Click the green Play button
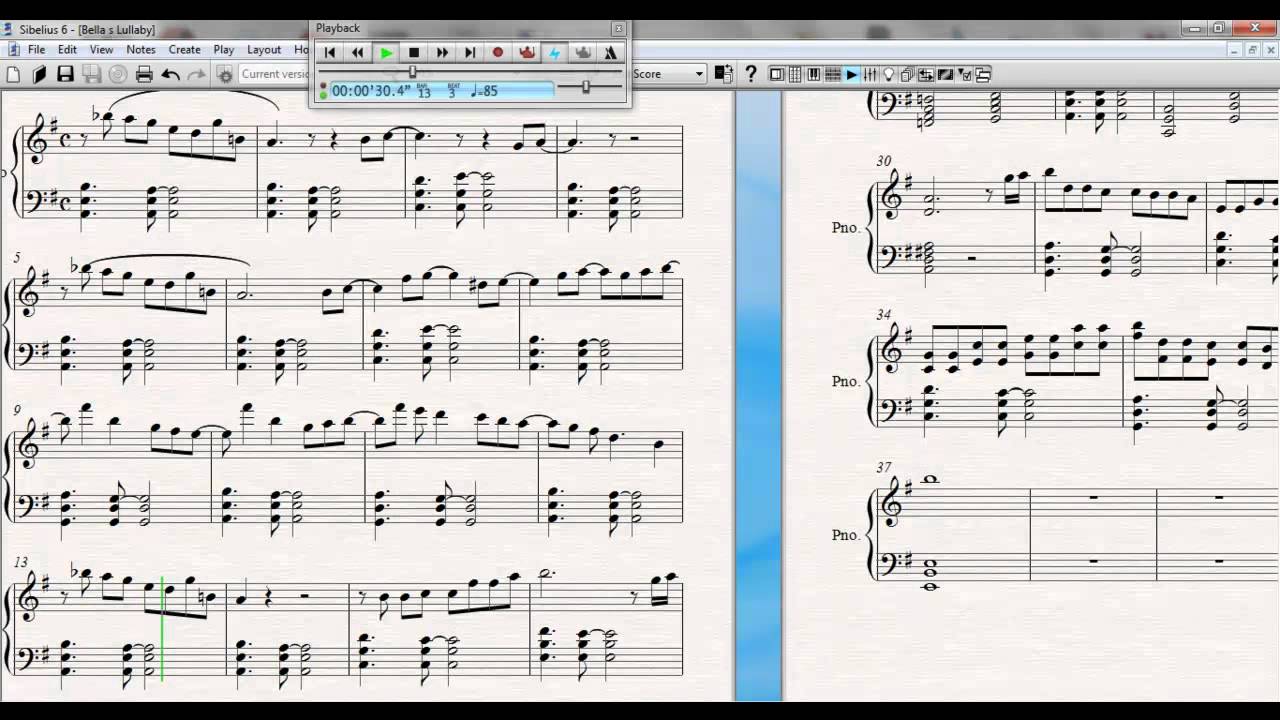 coord(386,53)
